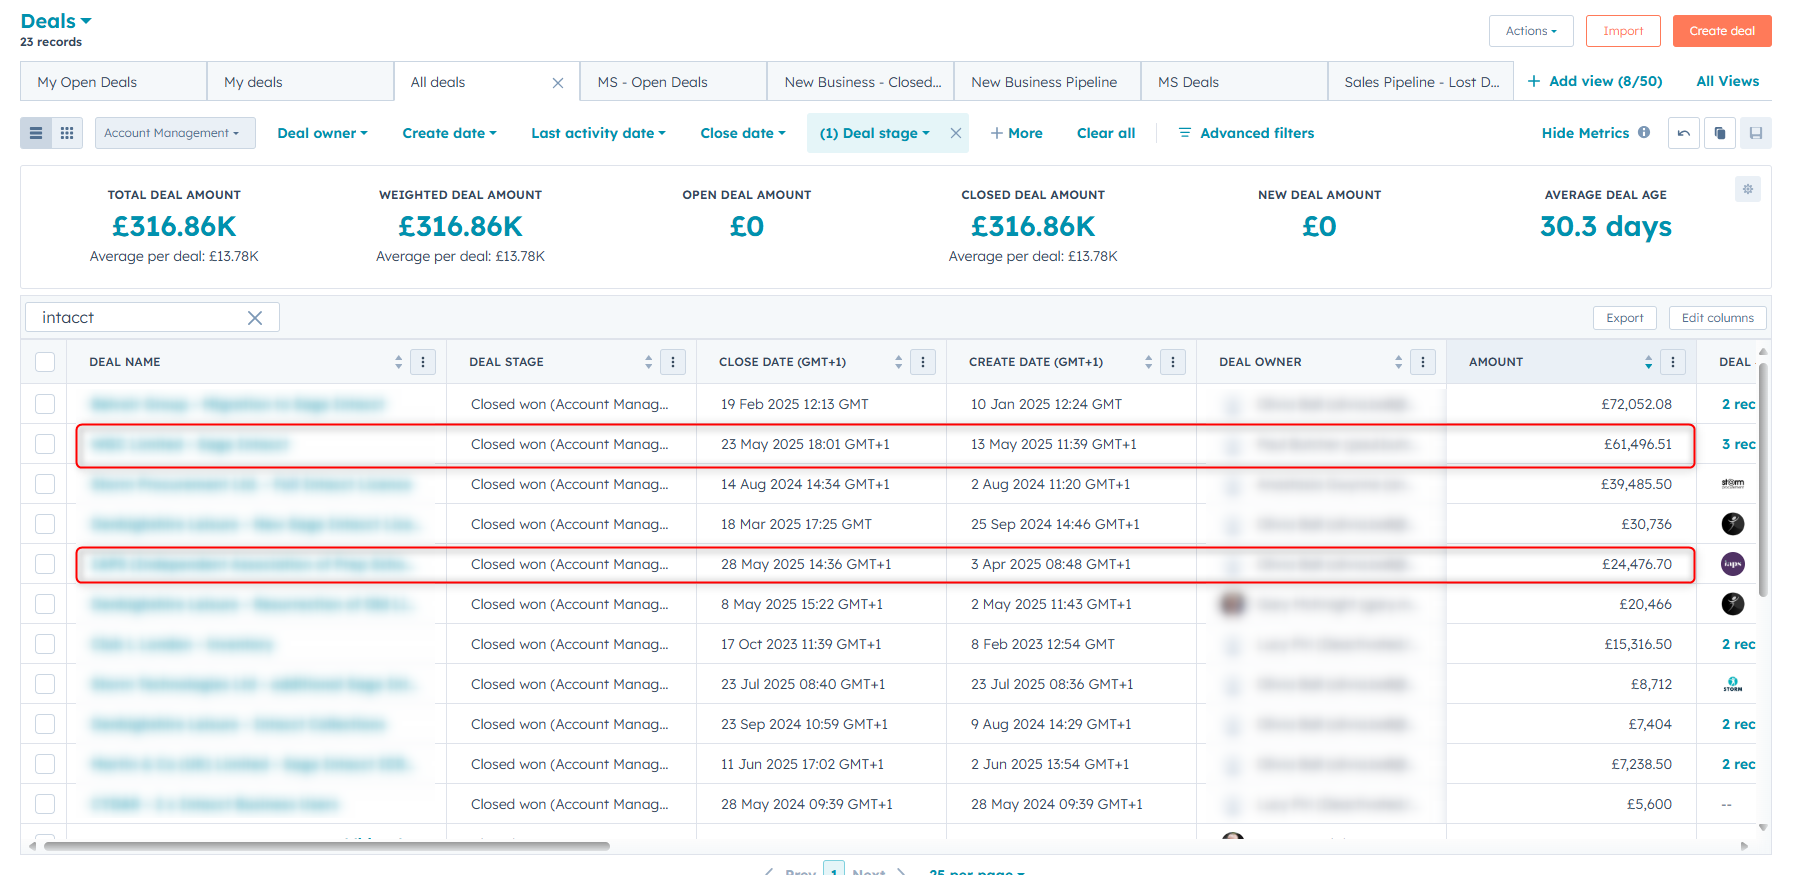Select checkbox for £61,496.51 deal row
Screen dimensions: 1796x875
click(x=45, y=444)
